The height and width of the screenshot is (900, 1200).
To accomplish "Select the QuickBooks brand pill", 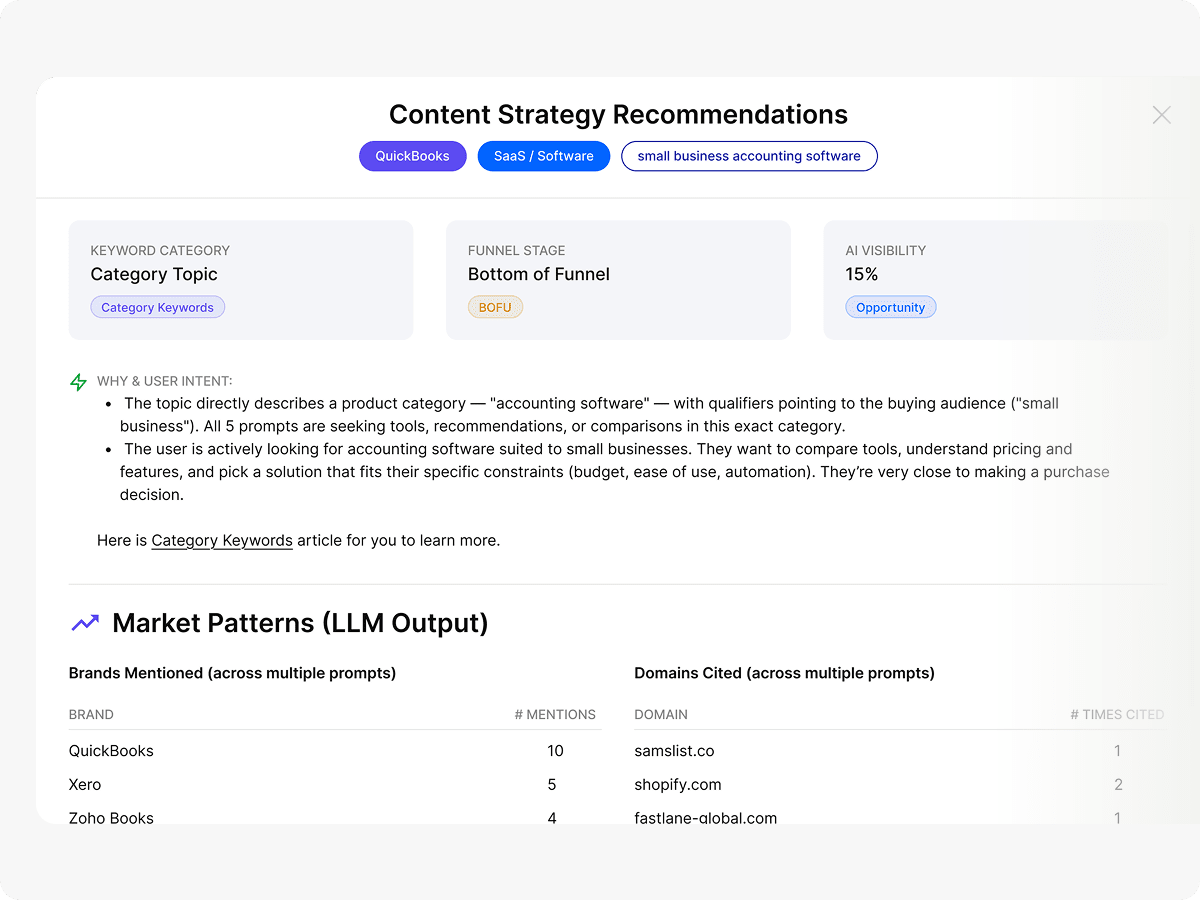I will point(412,156).
